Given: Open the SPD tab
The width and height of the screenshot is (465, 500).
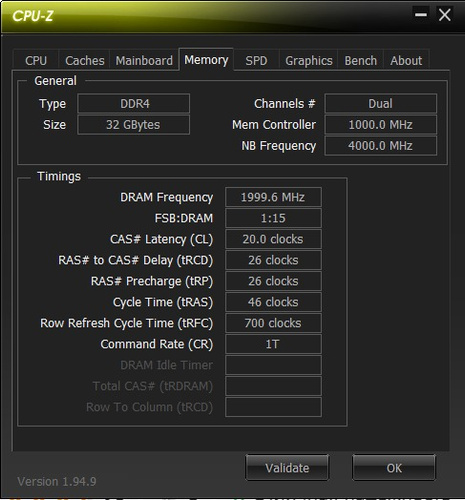Looking at the screenshot, I should 256,61.
